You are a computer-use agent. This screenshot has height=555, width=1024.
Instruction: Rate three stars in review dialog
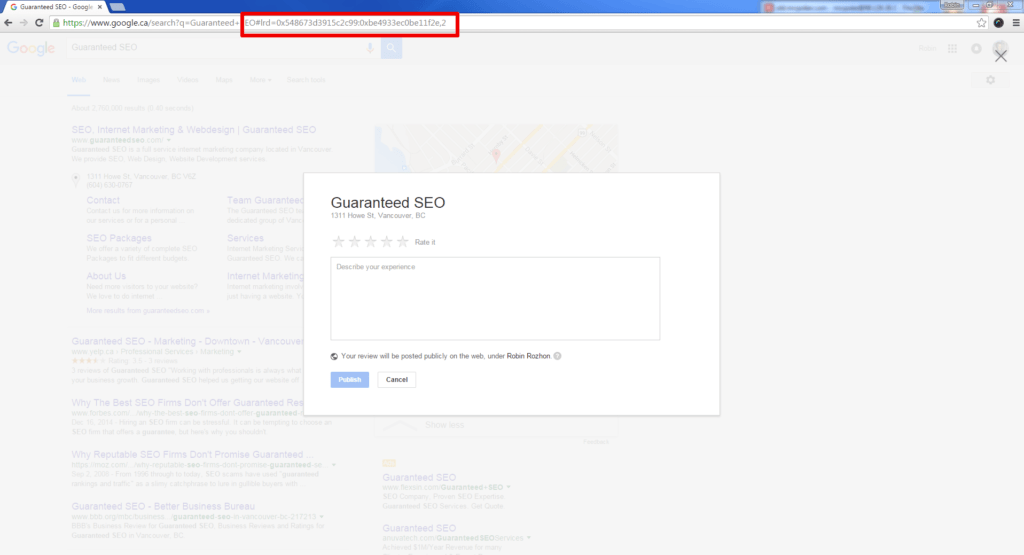[x=370, y=242]
